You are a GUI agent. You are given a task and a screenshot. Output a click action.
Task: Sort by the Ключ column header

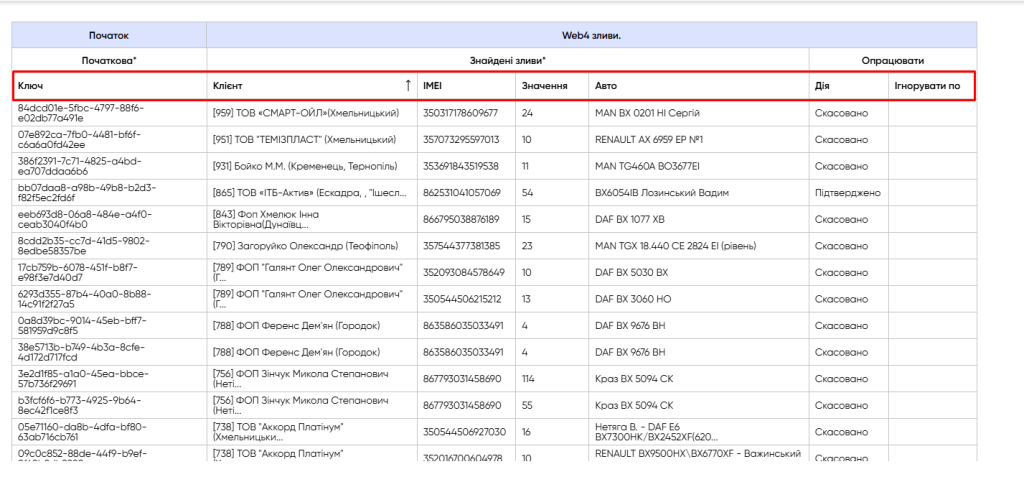pyautogui.click(x=31, y=86)
